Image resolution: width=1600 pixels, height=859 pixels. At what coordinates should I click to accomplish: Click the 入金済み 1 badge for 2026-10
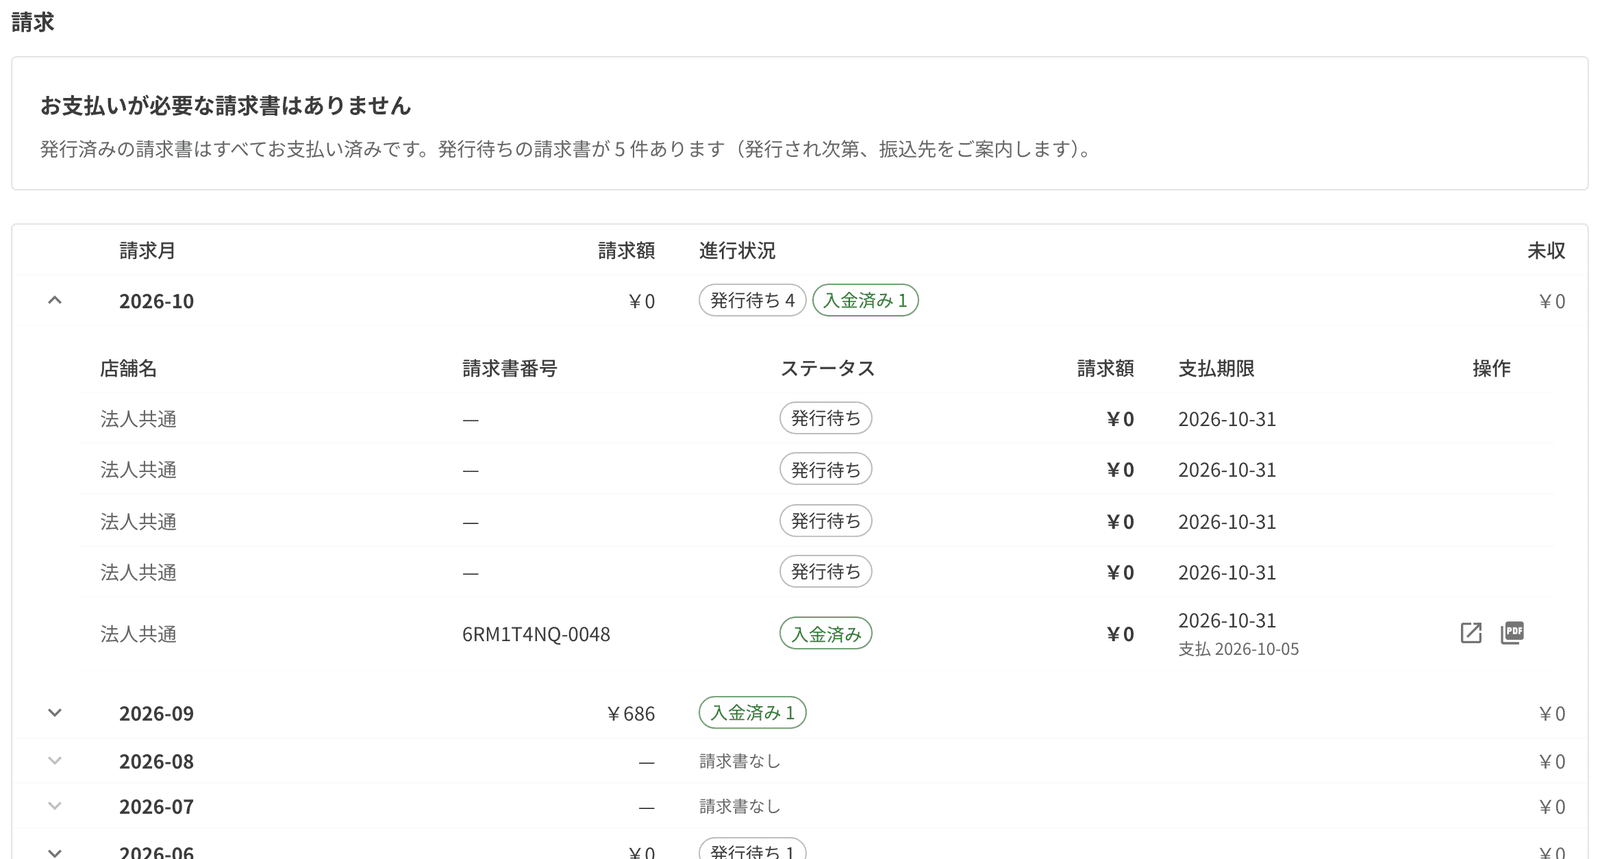(865, 300)
